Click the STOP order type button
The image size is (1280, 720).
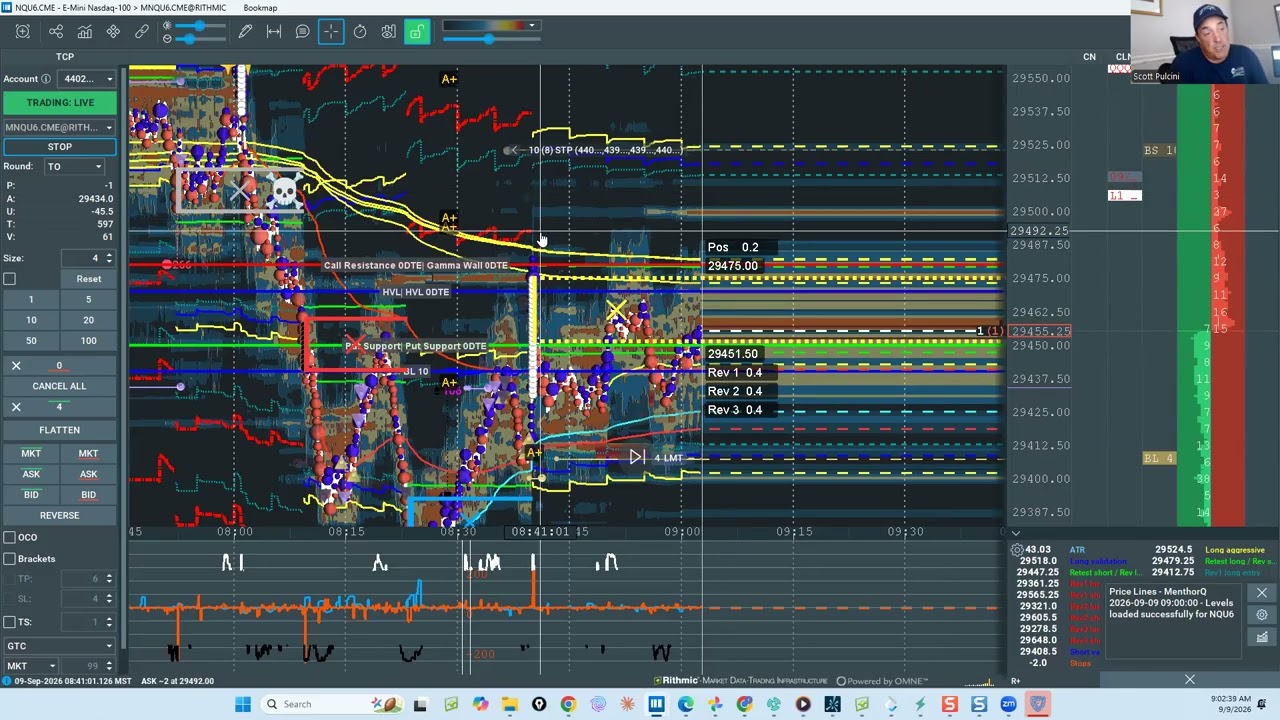pyautogui.click(x=60, y=147)
